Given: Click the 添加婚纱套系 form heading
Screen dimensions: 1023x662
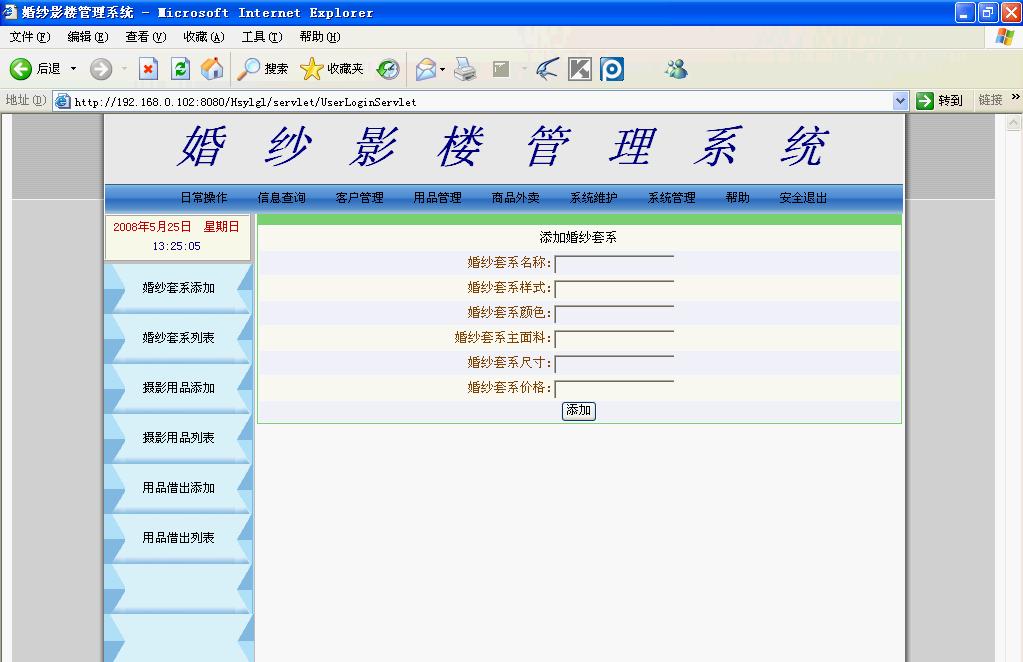Looking at the screenshot, I should (x=578, y=237).
